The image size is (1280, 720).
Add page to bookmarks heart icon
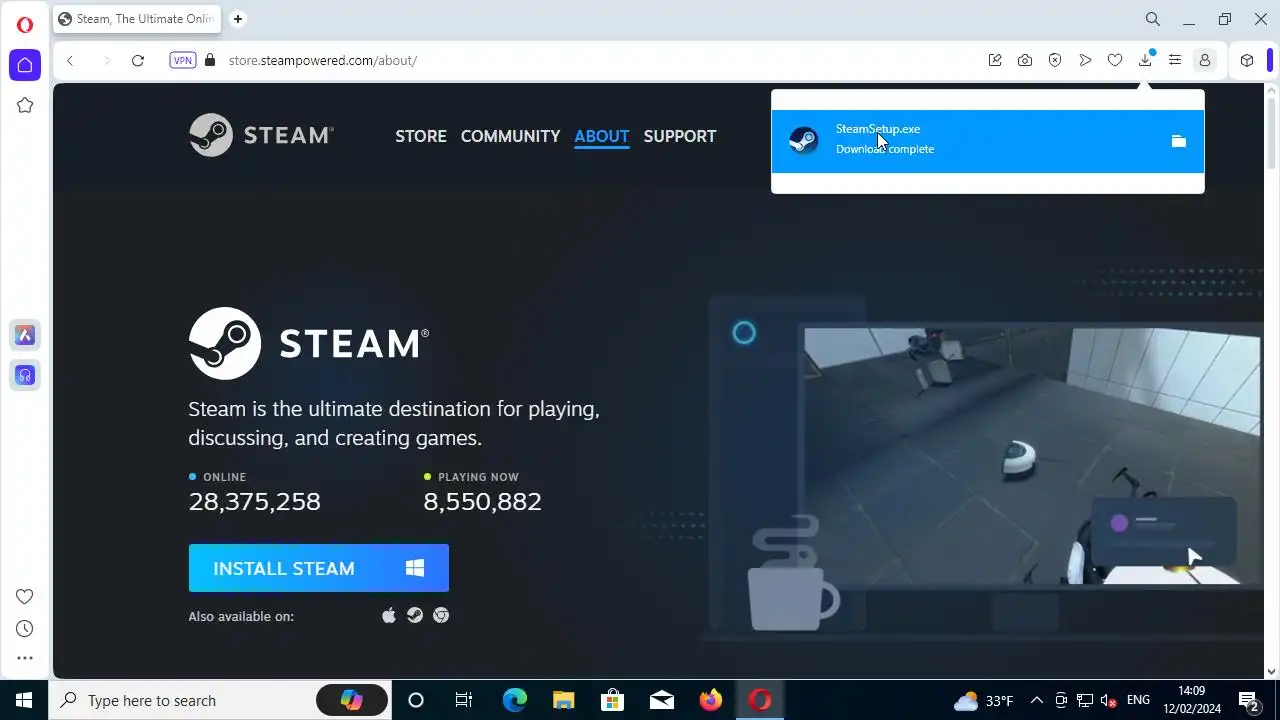point(1115,60)
